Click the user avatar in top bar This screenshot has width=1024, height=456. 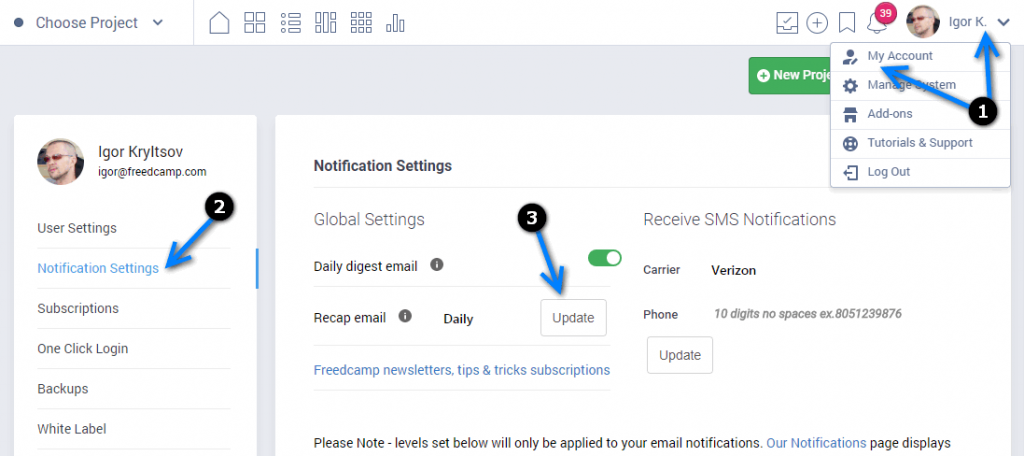pyautogui.click(x=923, y=22)
